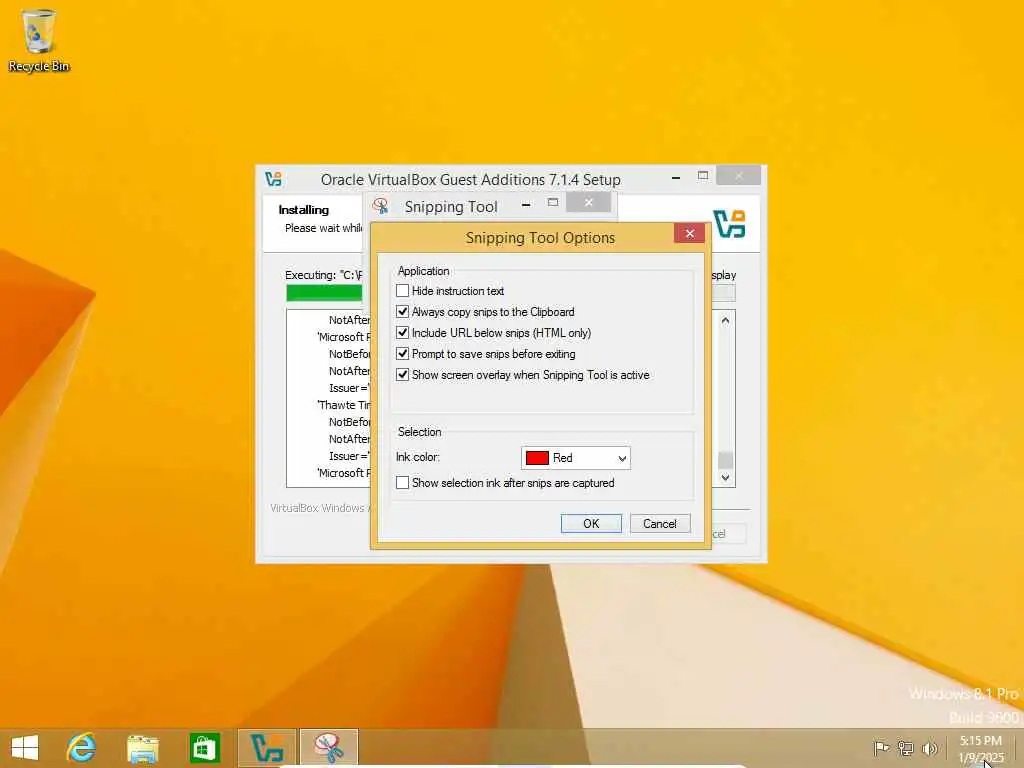Minimize the Snipping Tool window

click(526, 204)
